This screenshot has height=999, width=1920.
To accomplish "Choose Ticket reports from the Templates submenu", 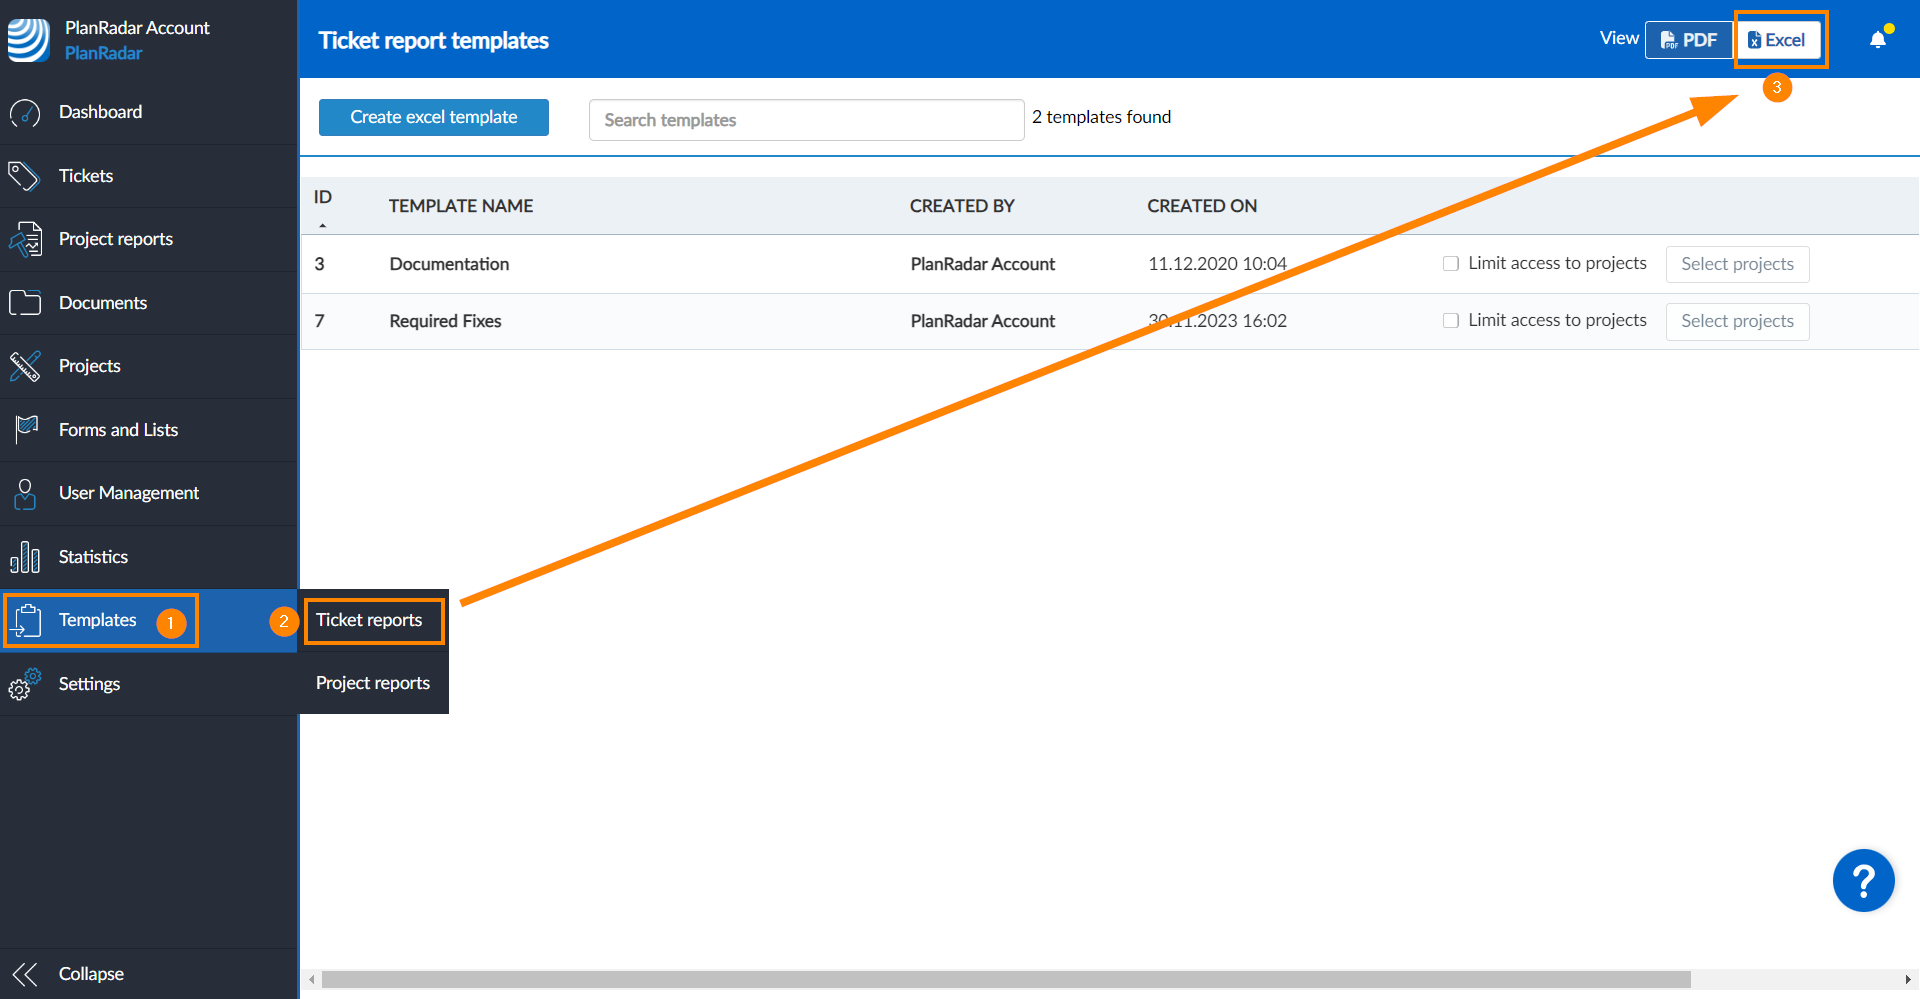I will point(369,620).
